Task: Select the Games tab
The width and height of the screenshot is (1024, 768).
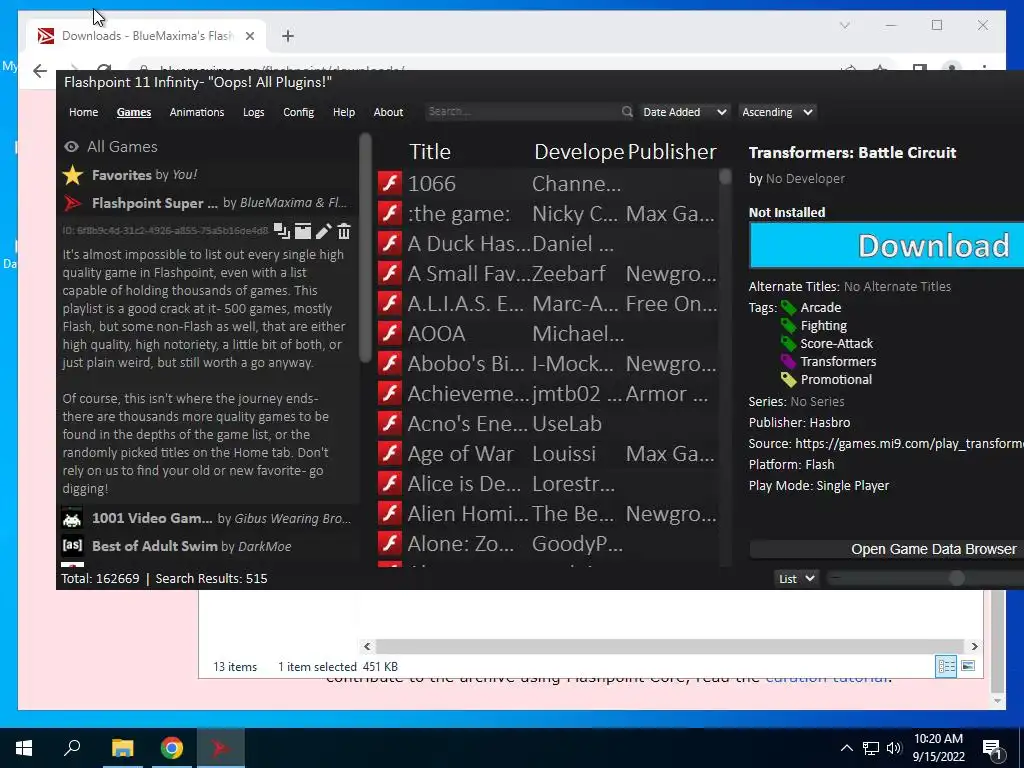Action: coord(134,112)
